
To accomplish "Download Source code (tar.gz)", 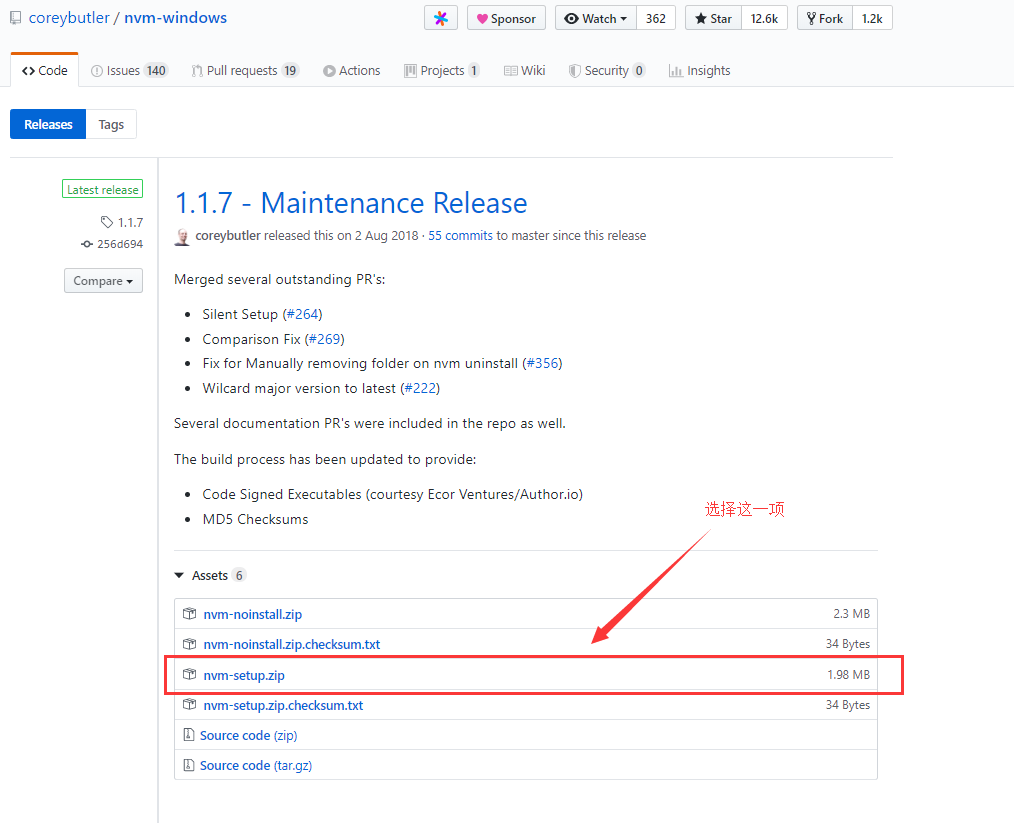I will tap(256, 765).
